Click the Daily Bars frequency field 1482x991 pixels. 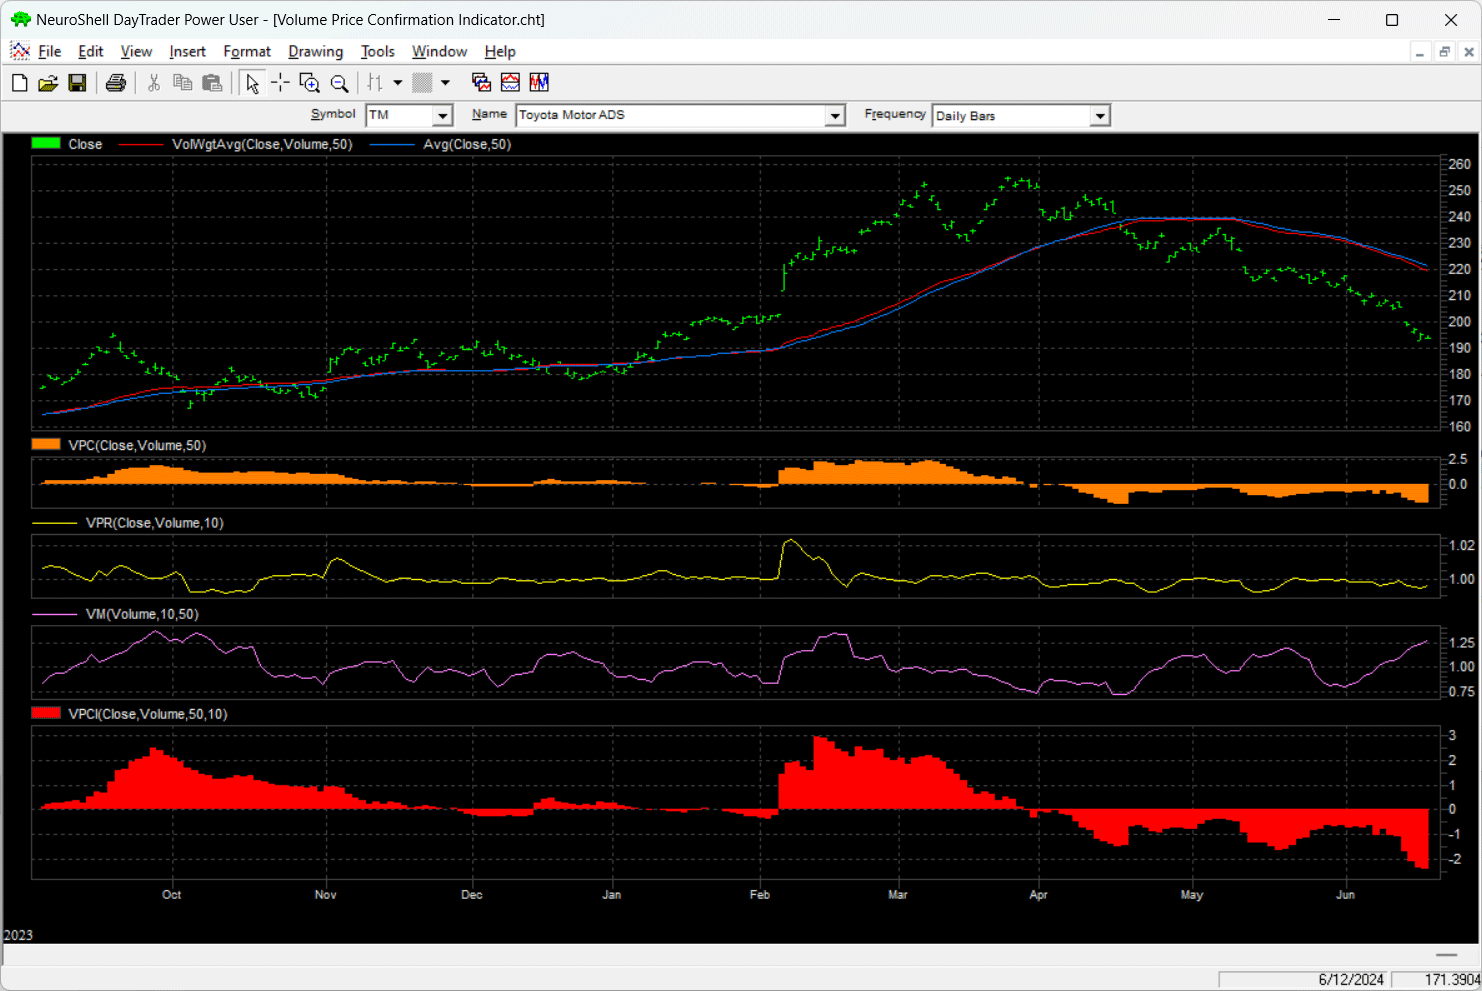tap(1012, 116)
